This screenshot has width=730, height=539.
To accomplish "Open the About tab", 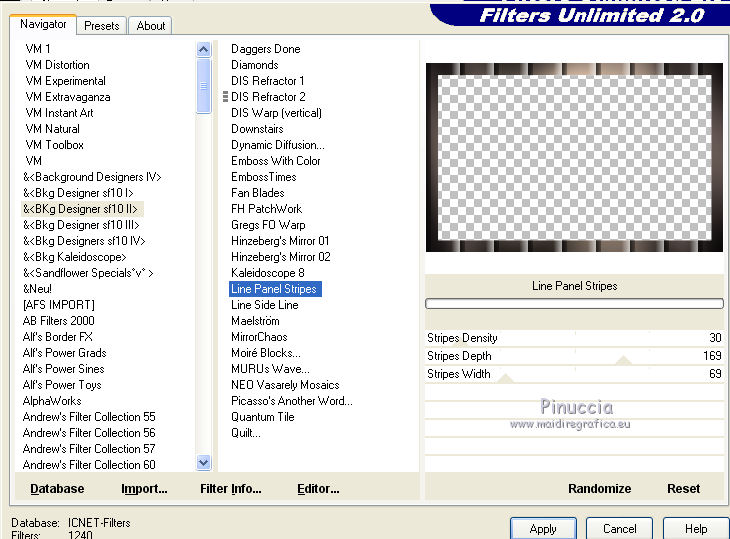I will (150, 26).
